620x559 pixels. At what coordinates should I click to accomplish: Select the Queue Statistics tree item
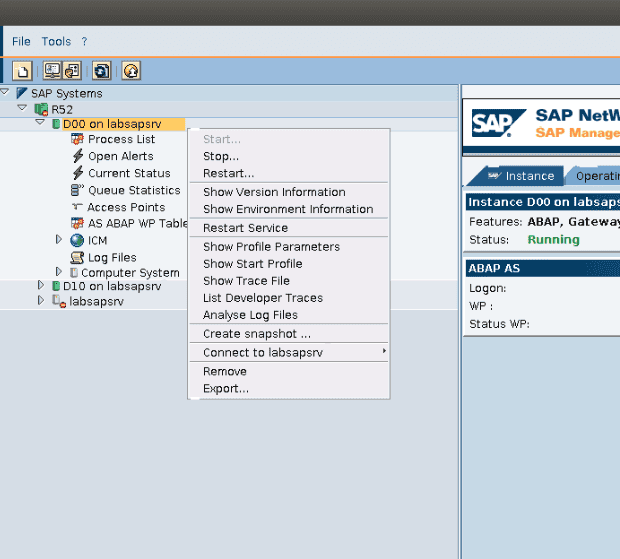click(134, 190)
